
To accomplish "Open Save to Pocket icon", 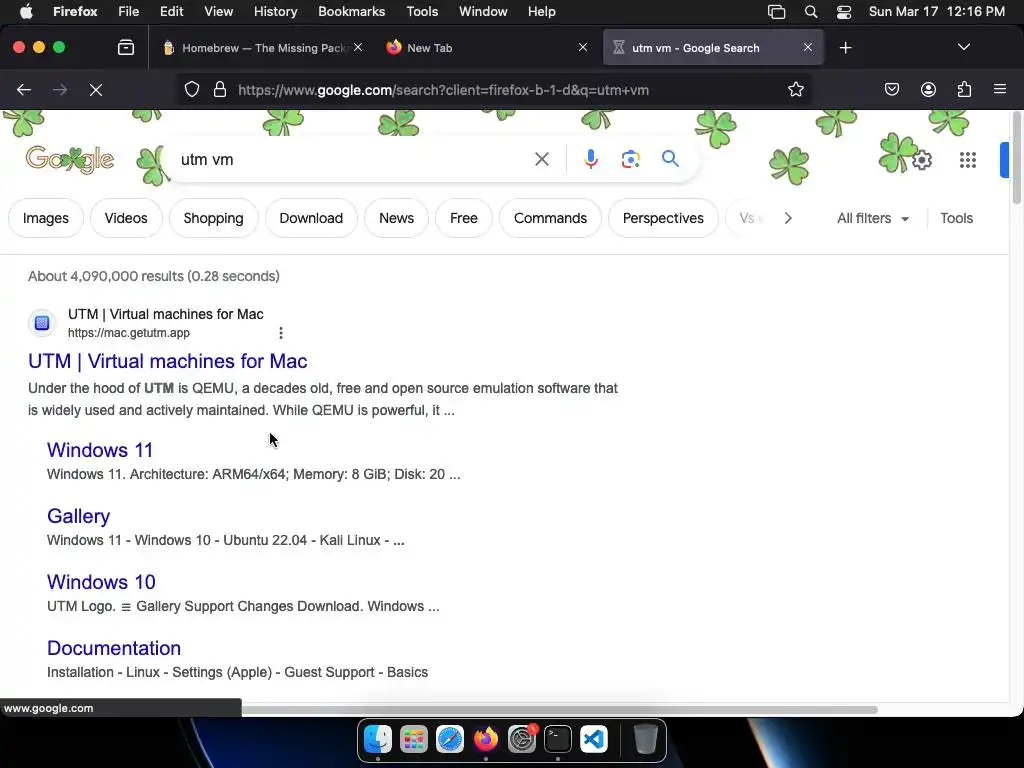I will (891, 89).
